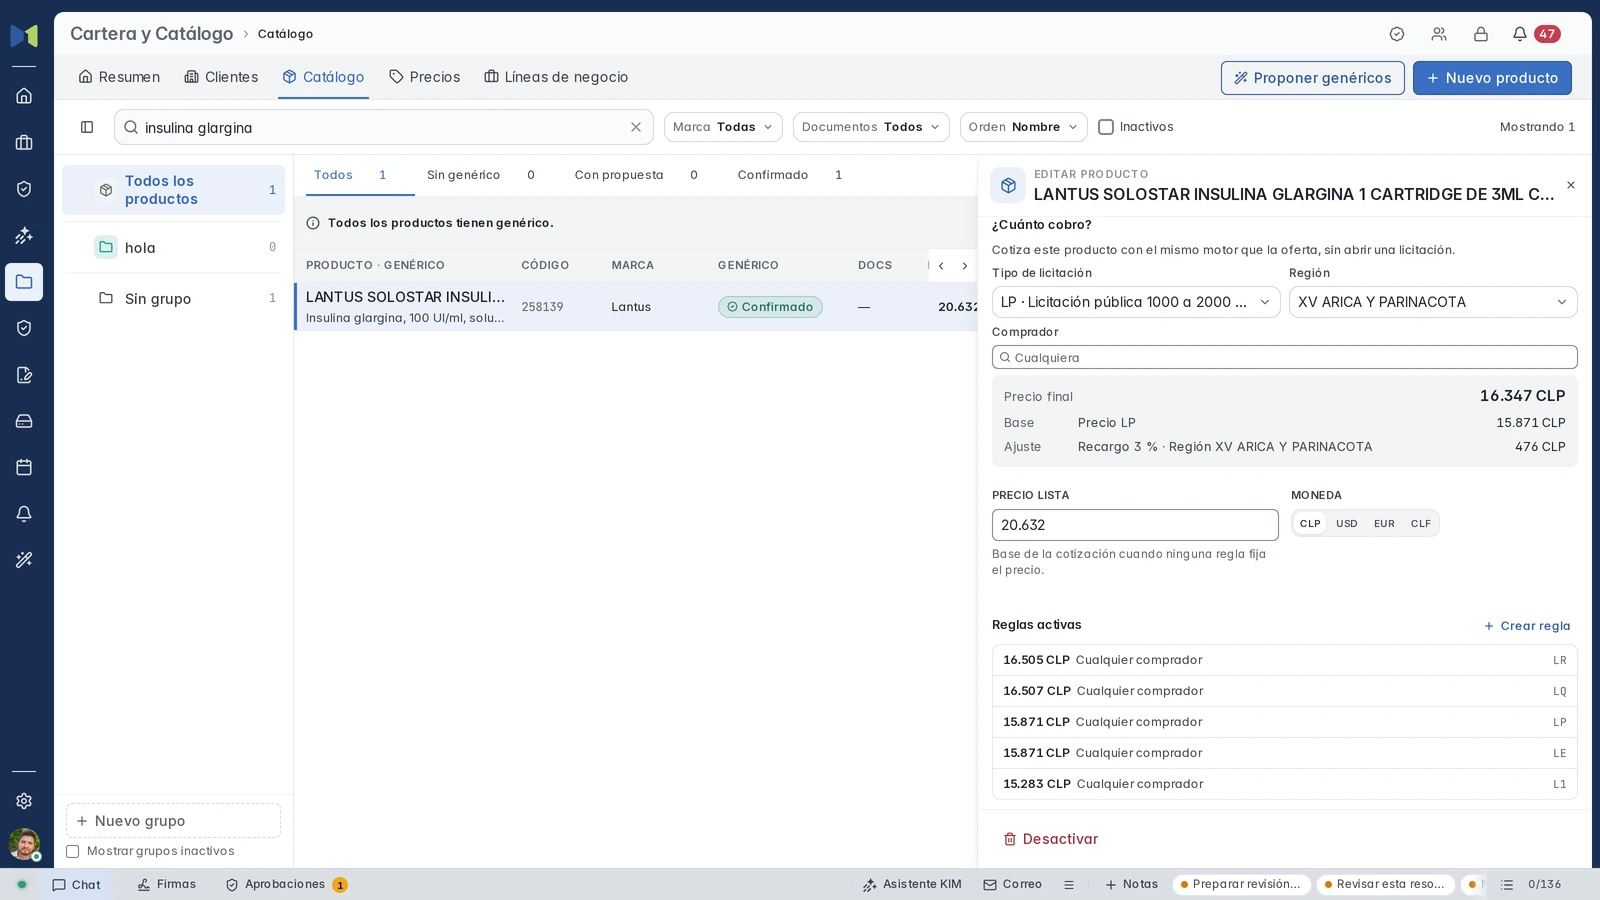Clear the insulina glargina search text
Screen dimensions: 1600x900
636,127
